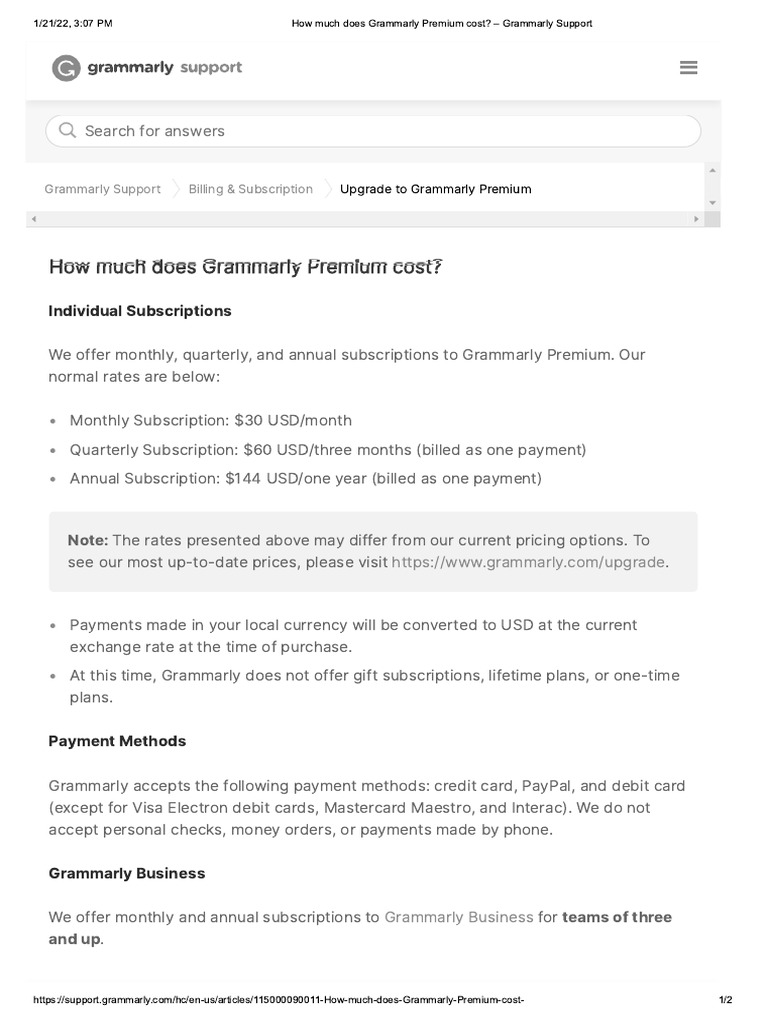Image resolution: width=768 pixels, height=1024 pixels.
Task: Go to the Grammarly Support breadcrumb
Action: tap(102, 189)
